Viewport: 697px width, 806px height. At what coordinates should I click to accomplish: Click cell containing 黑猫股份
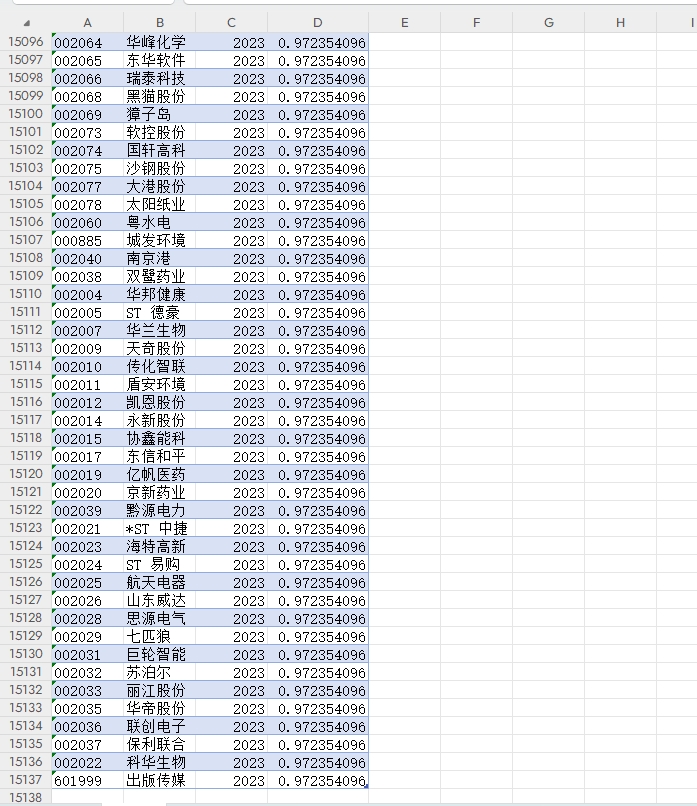159,96
